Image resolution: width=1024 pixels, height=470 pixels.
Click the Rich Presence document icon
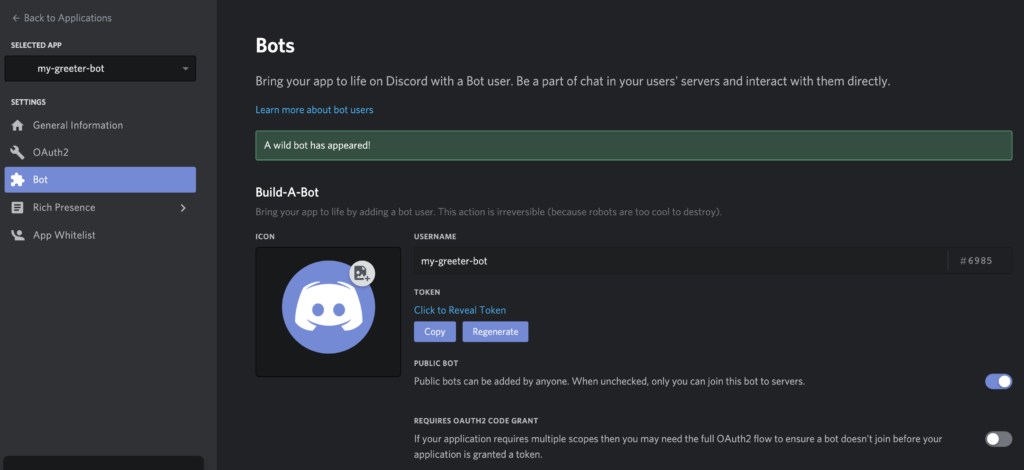click(18, 208)
